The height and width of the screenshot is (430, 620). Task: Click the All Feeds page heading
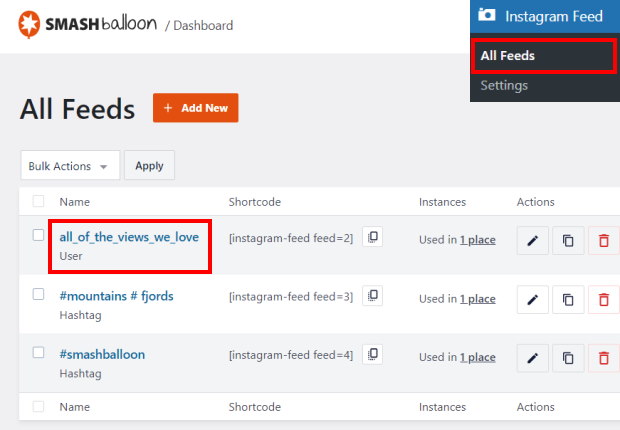tap(78, 109)
